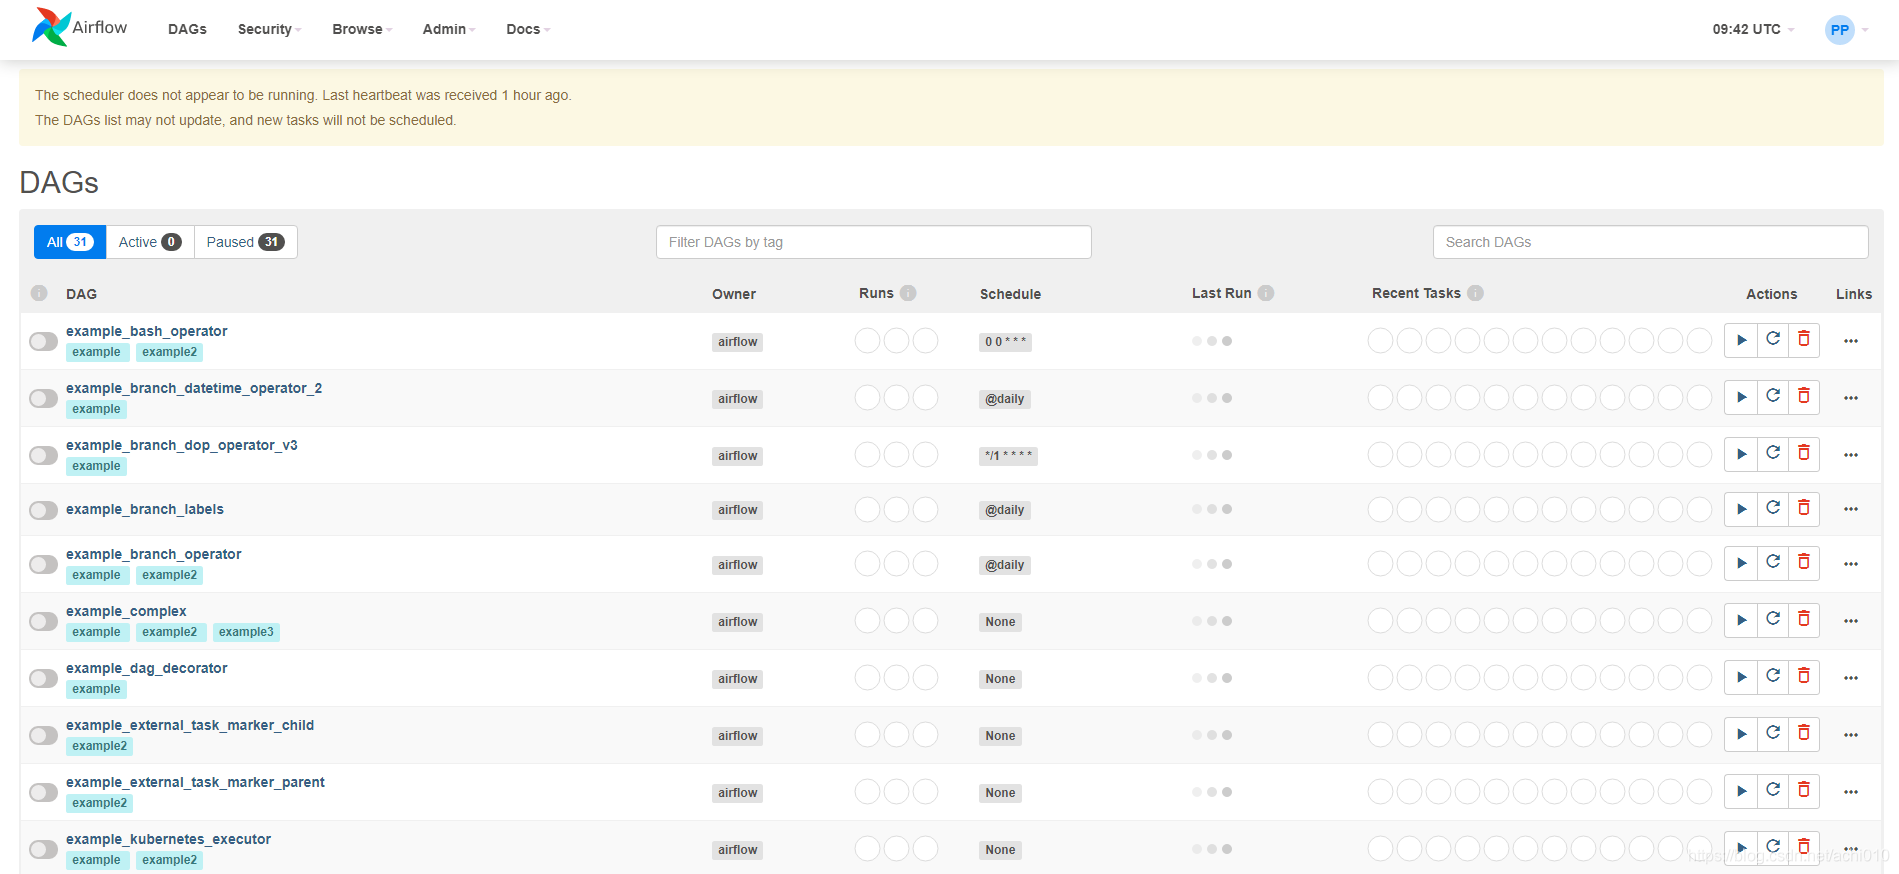Image resolution: width=1899 pixels, height=874 pixels.
Task: Delete the example_dag_decorator DAG
Action: pyautogui.click(x=1804, y=677)
